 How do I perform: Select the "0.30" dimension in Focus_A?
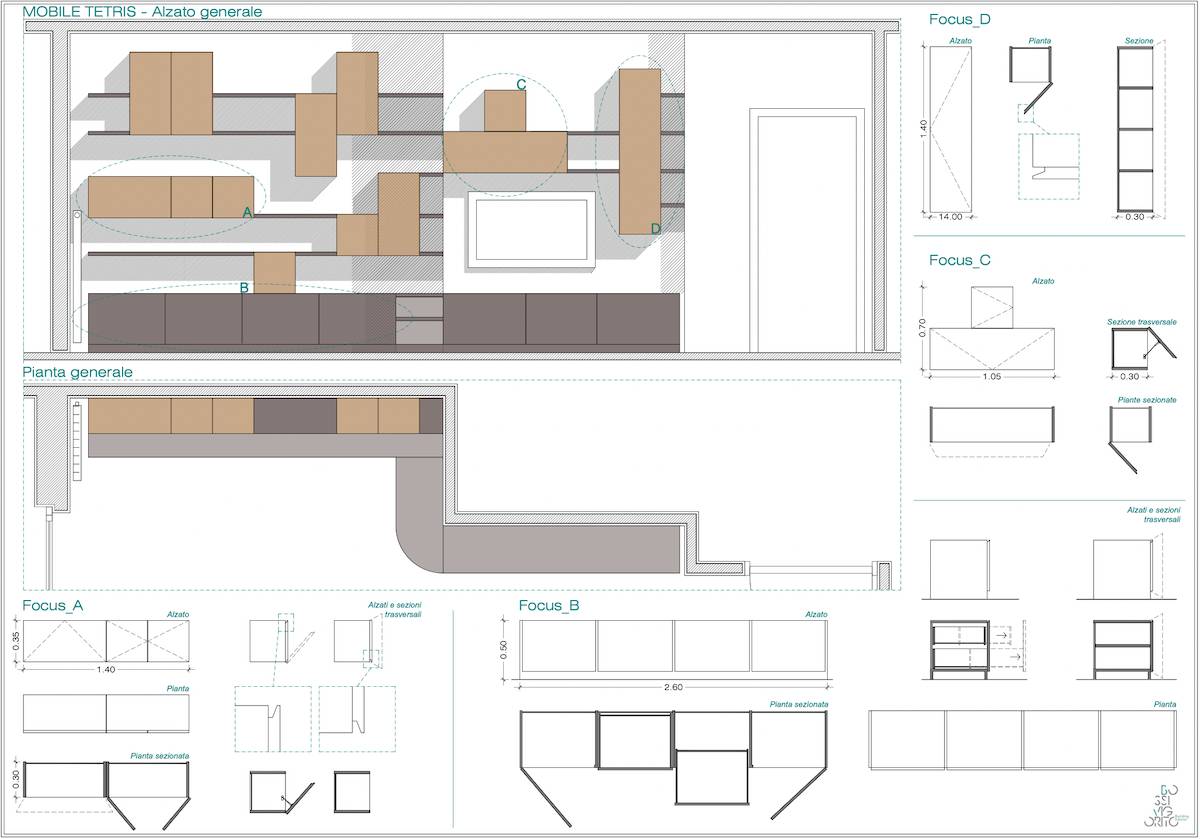coord(16,781)
